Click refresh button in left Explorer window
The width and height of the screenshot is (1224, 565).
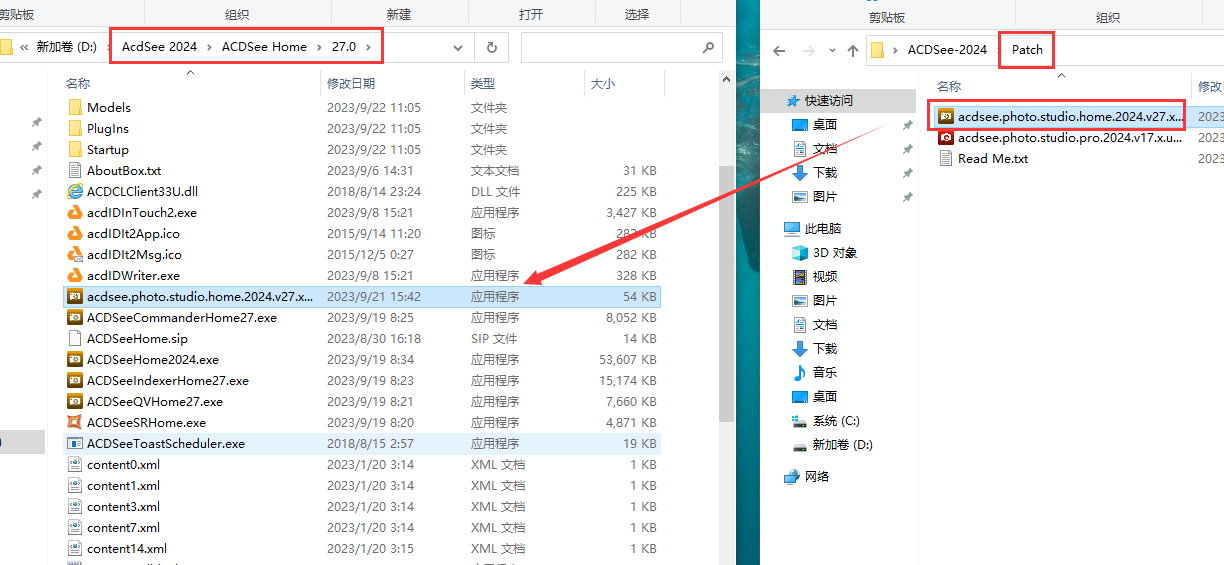click(x=491, y=47)
